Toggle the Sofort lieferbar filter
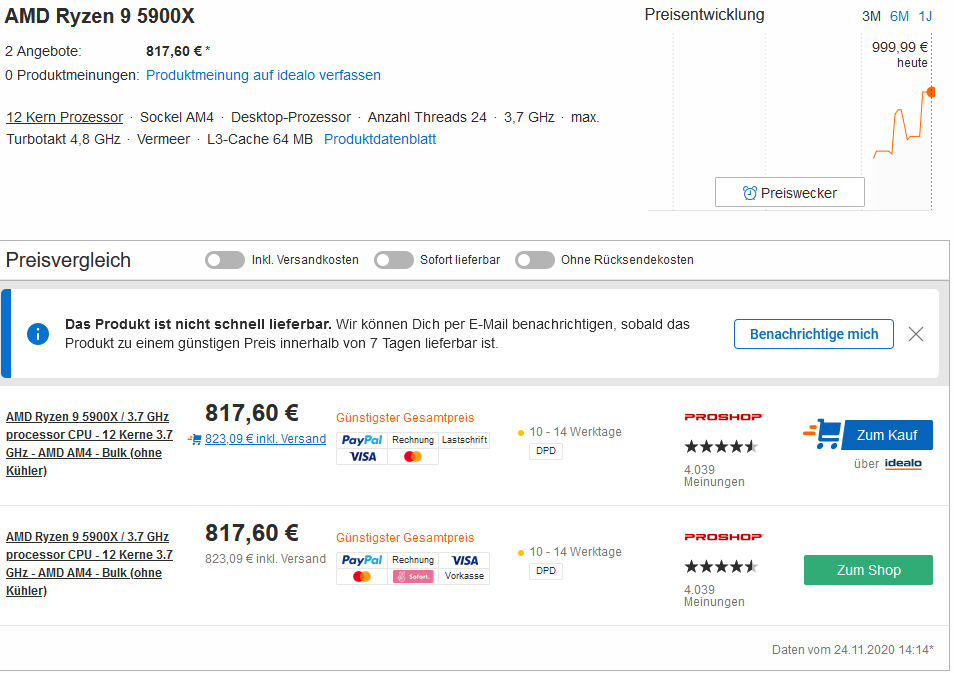954x673 pixels. [394, 260]
